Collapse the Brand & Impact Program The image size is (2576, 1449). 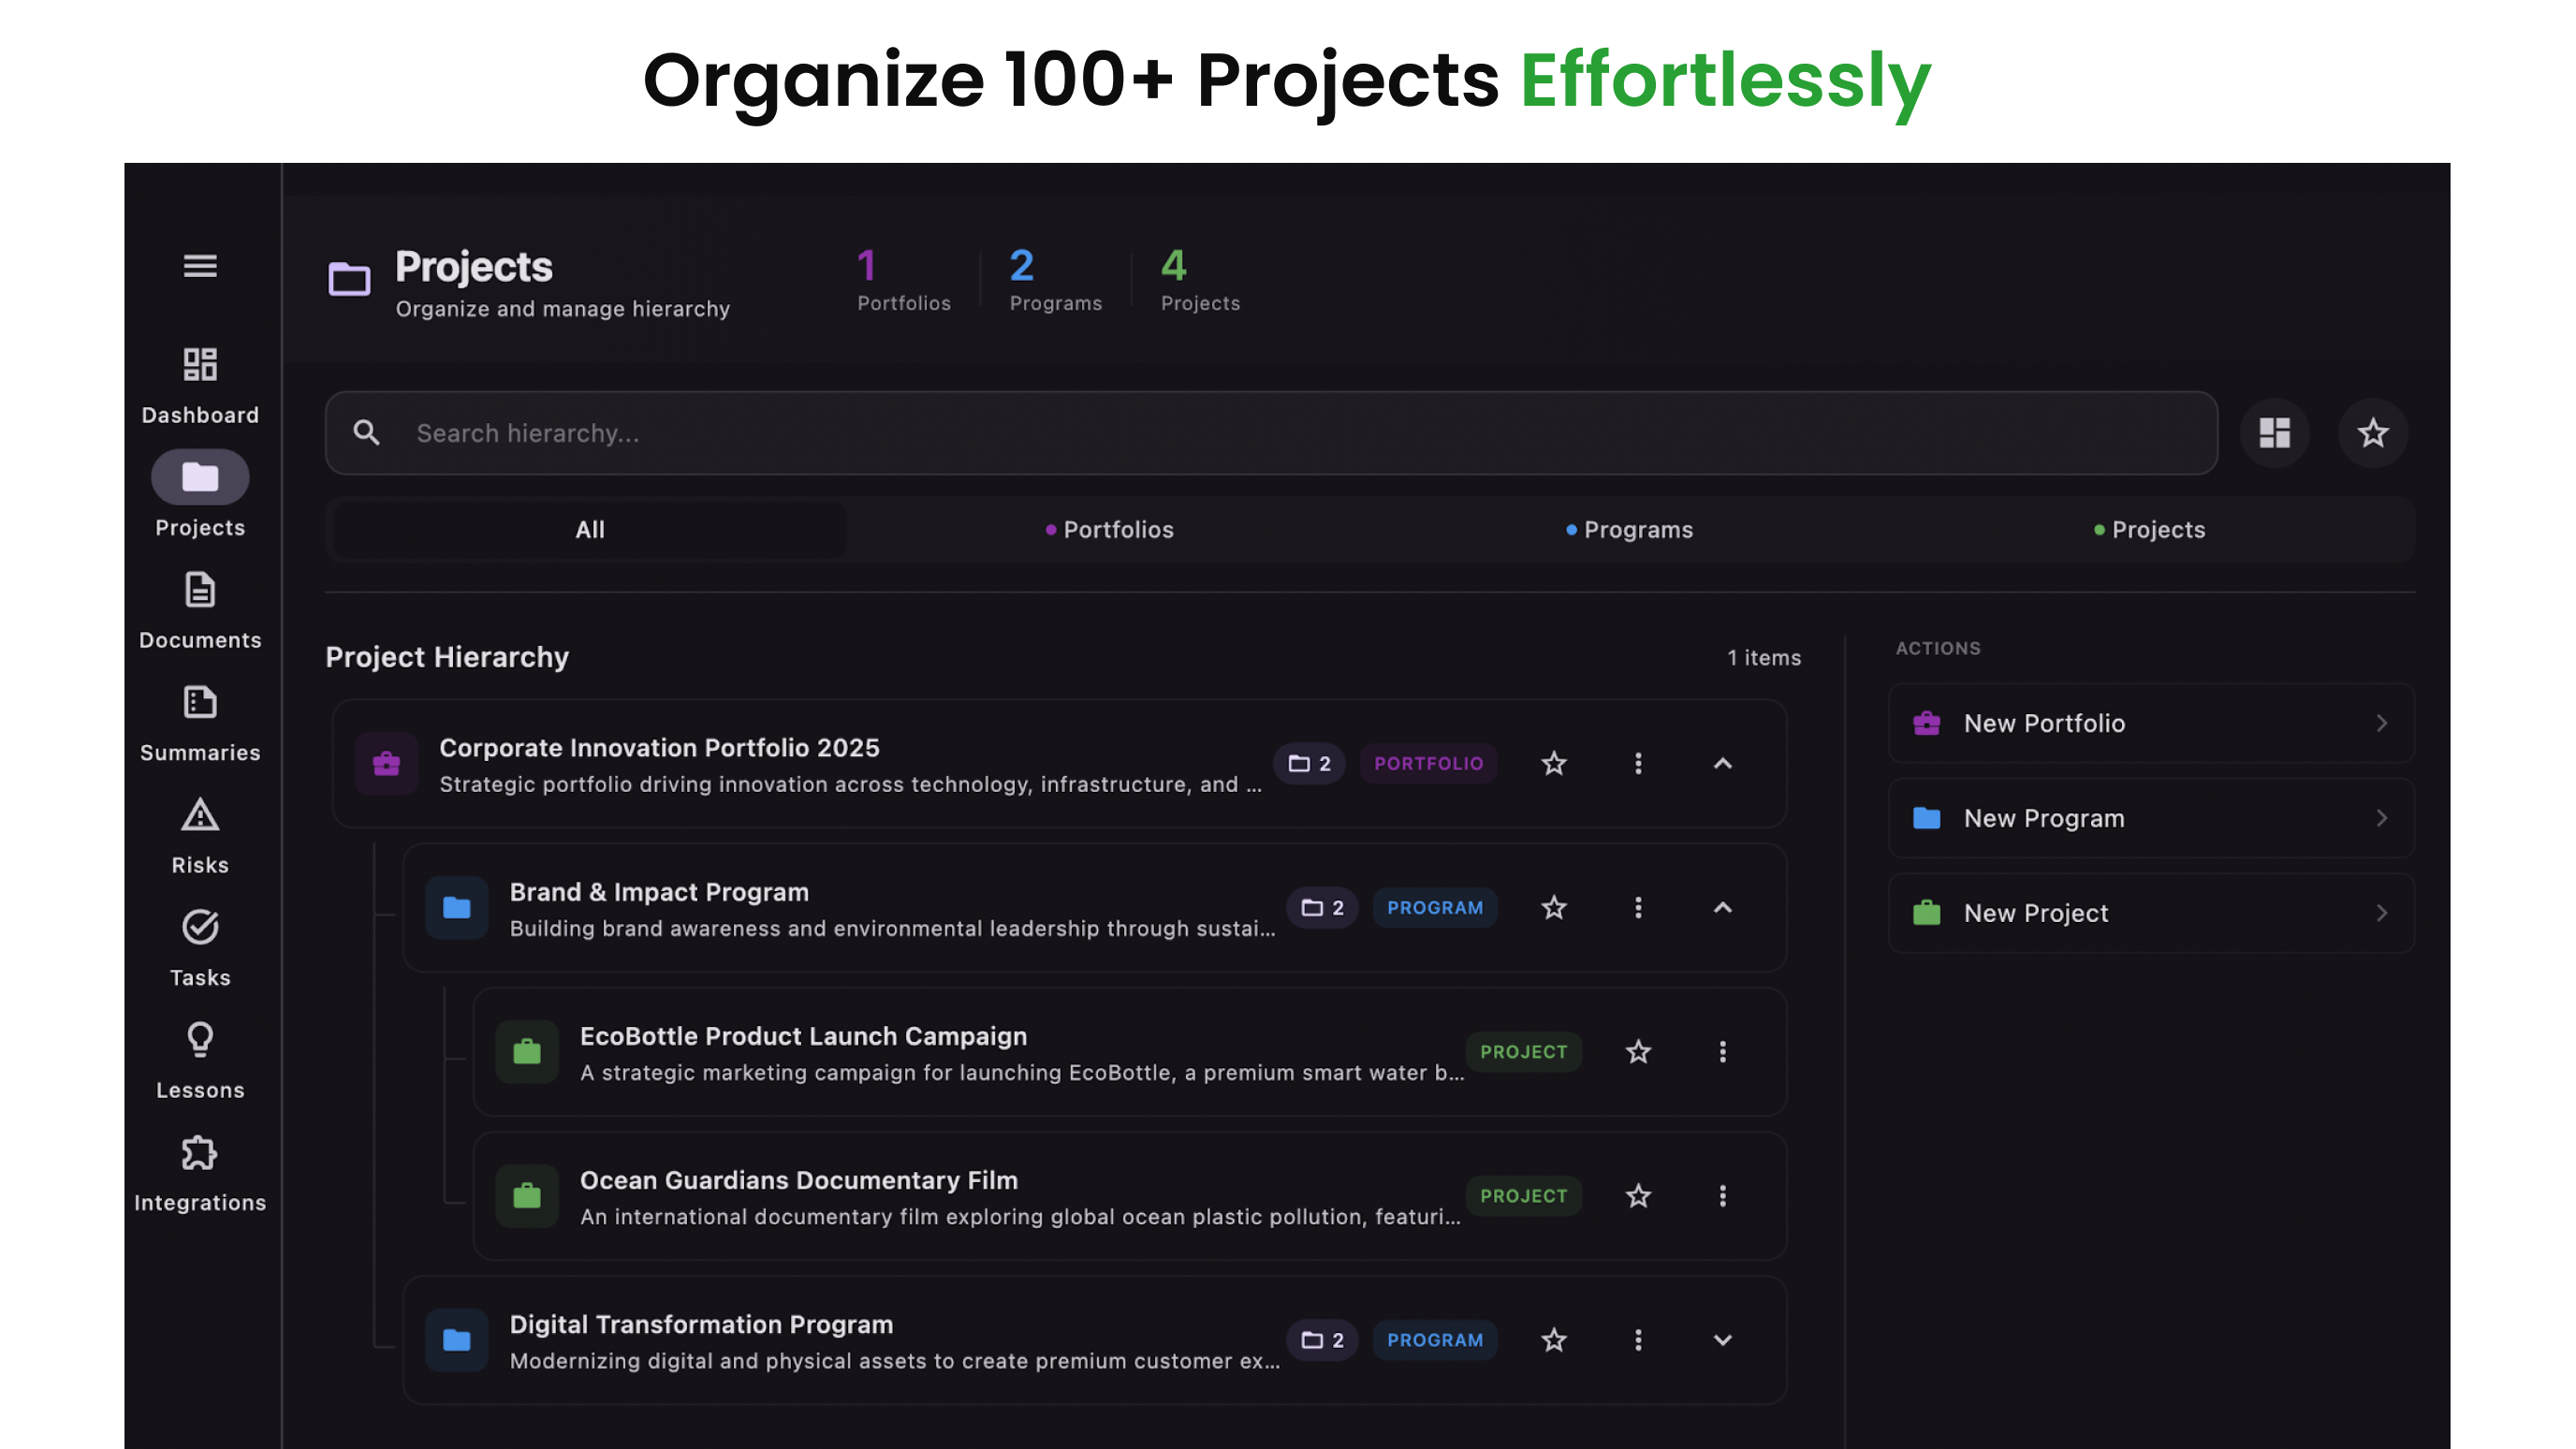click(1722, 908)
